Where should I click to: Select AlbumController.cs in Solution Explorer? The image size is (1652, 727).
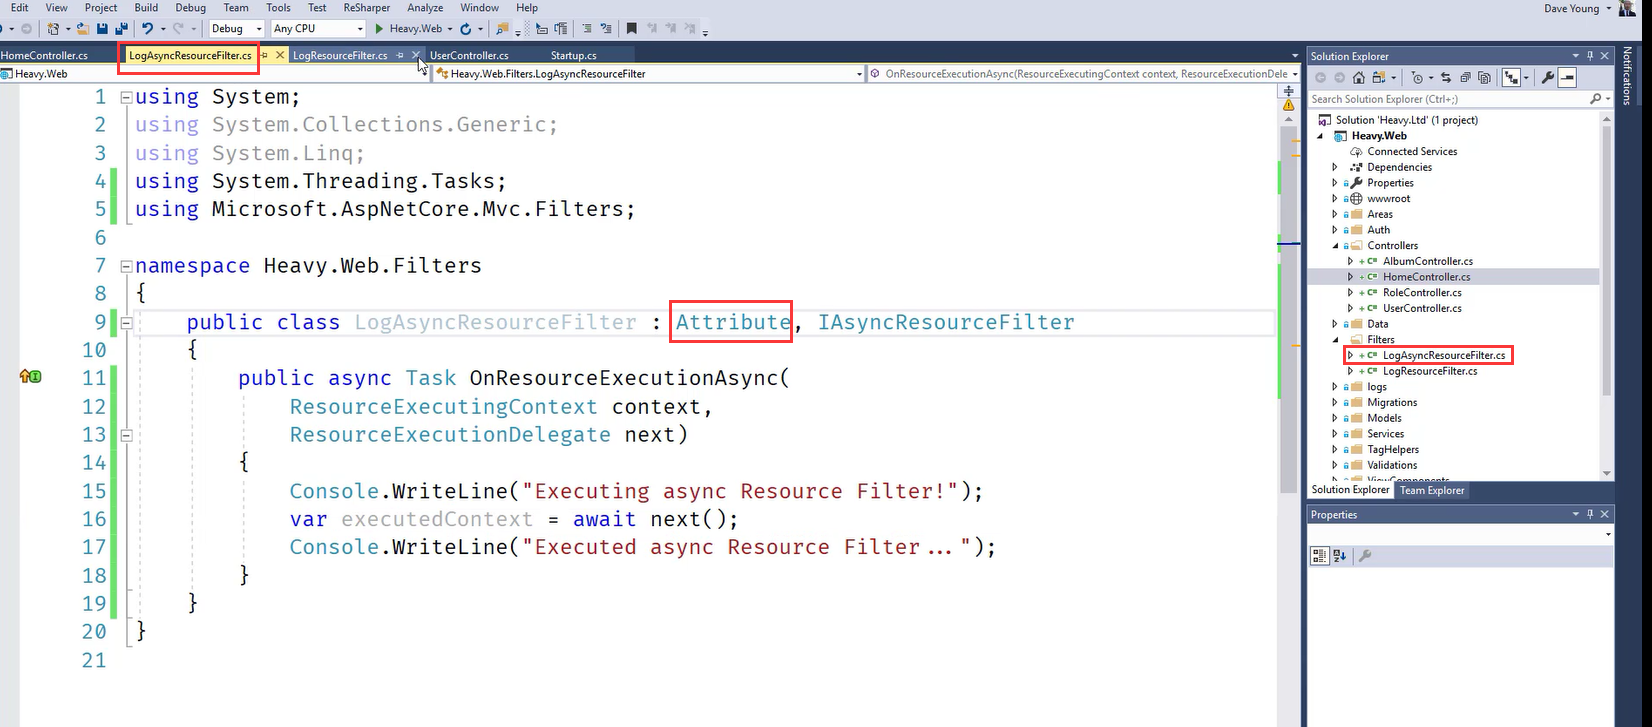pos(1428,261)
